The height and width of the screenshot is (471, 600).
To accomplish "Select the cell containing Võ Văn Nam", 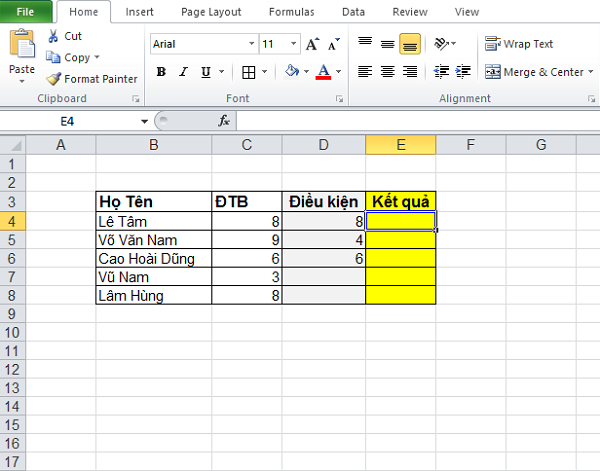I will pos(154,240).
